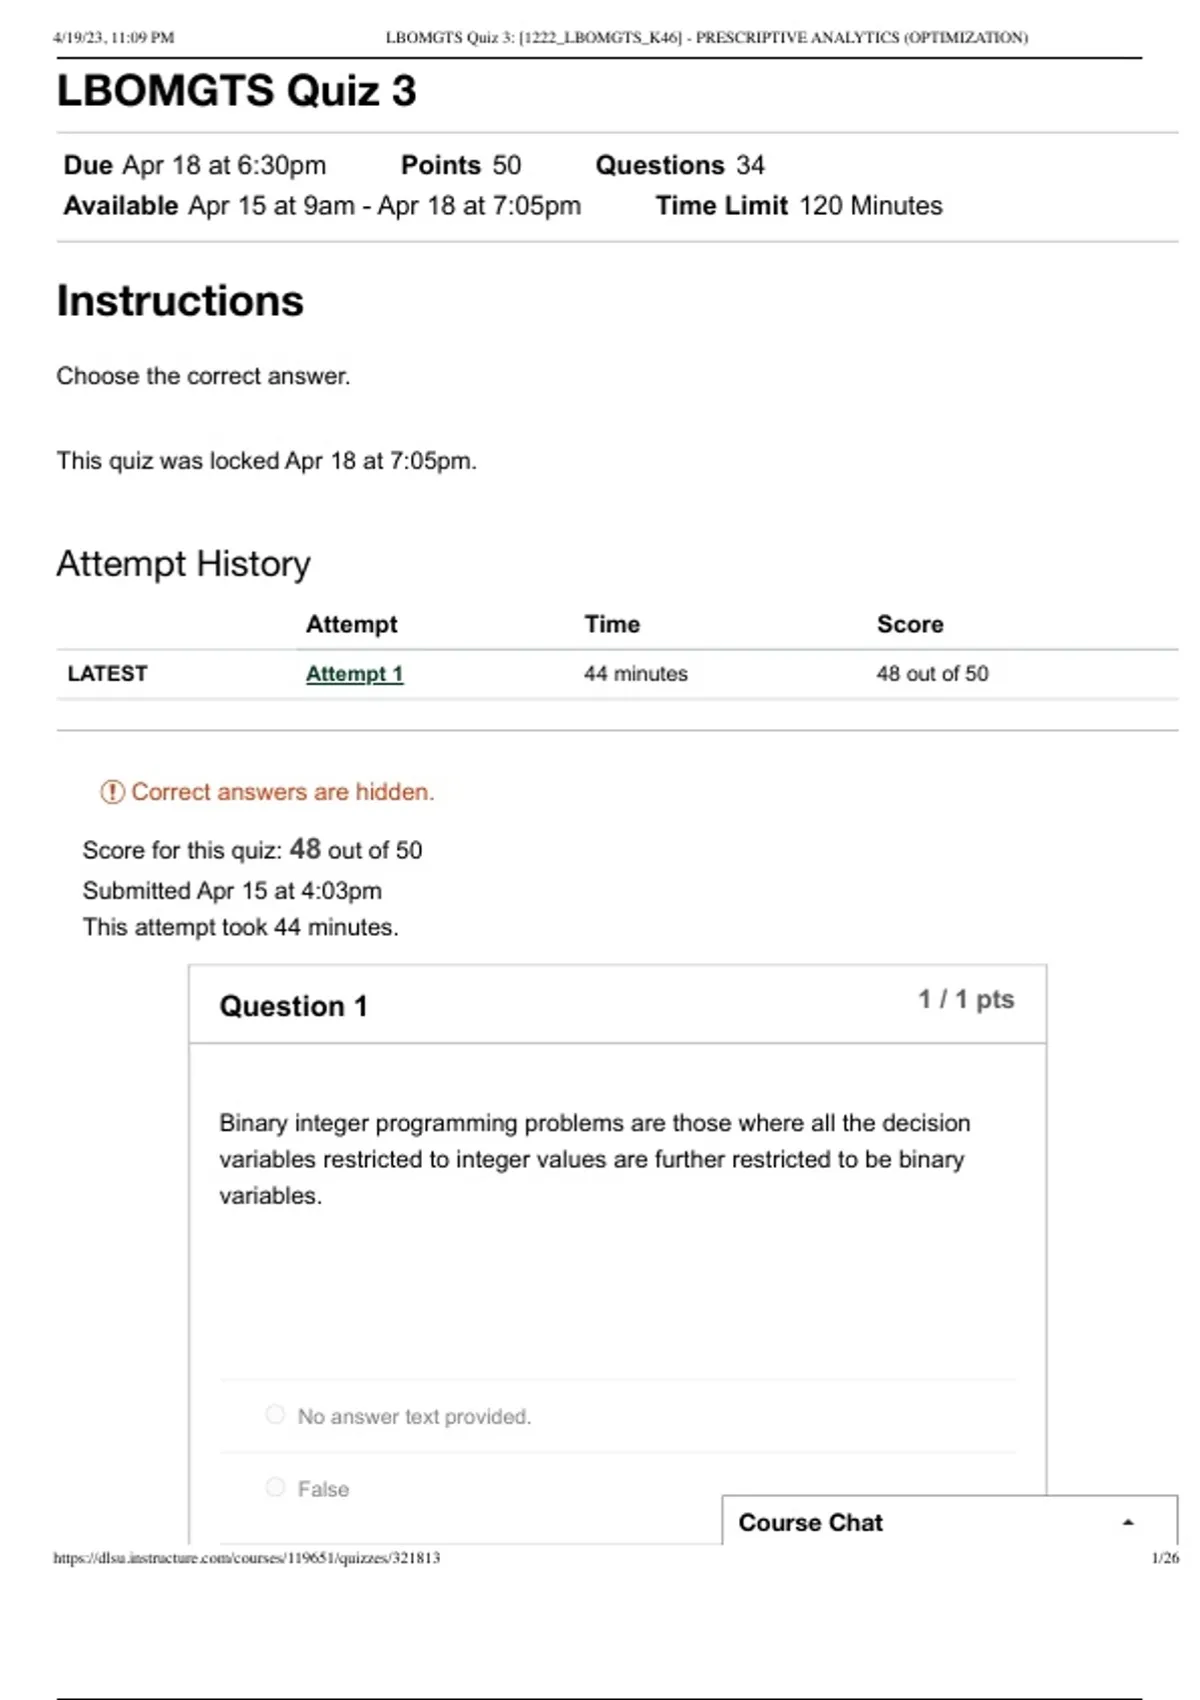Click the Score column header
Viewport: 1200px width, 1700px height.
coord(910,624)
